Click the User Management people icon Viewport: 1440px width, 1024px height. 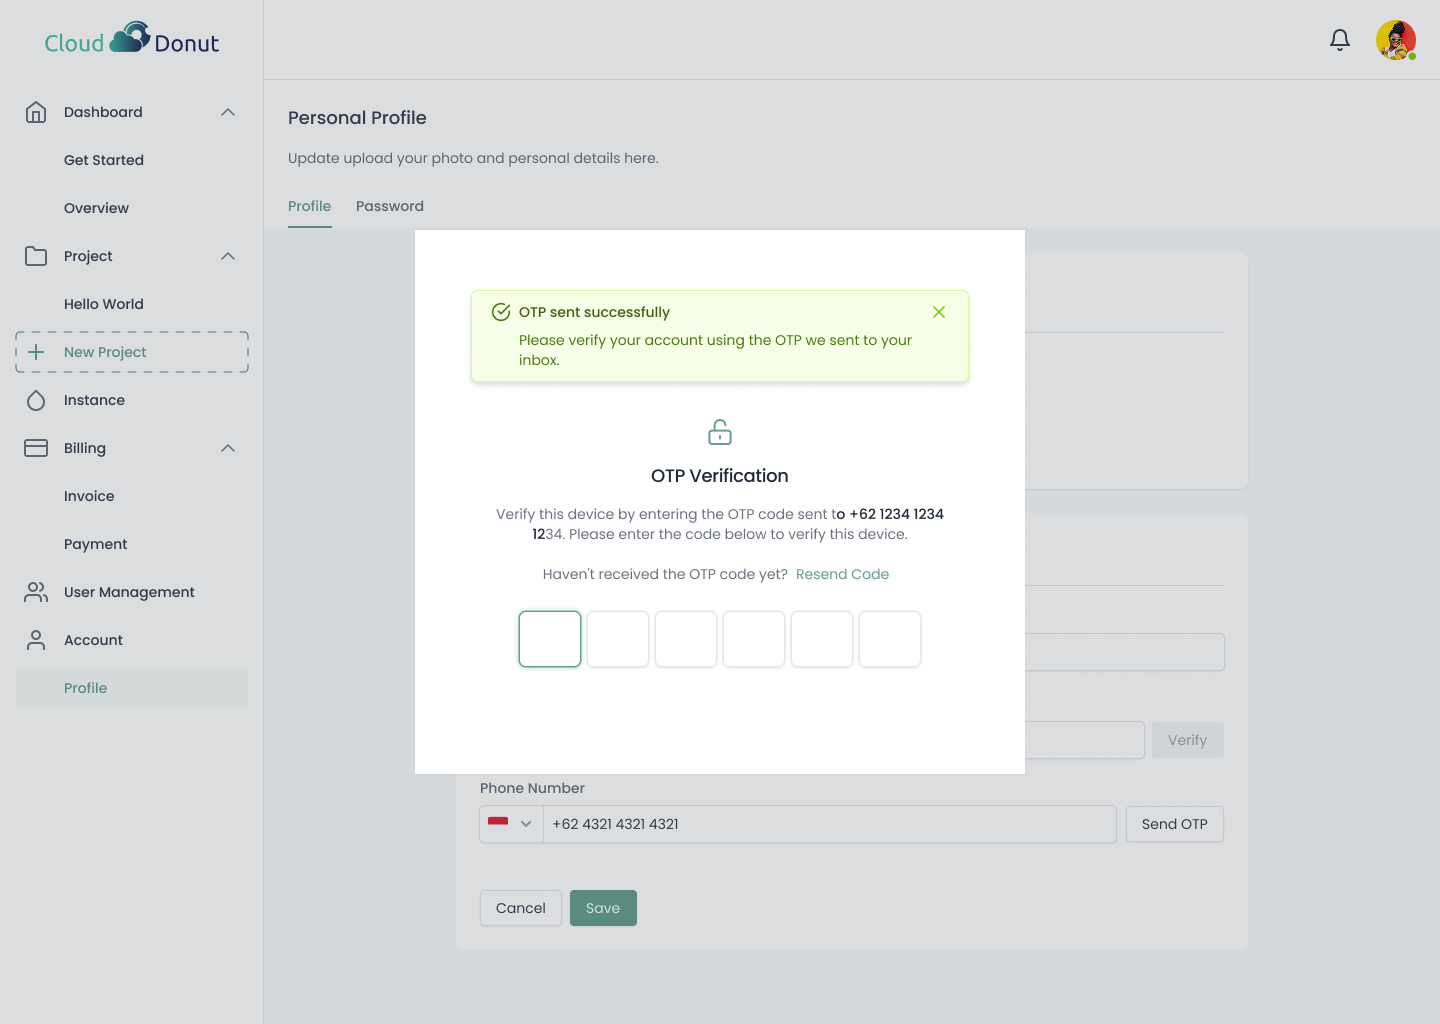click(x=36, y=592)
